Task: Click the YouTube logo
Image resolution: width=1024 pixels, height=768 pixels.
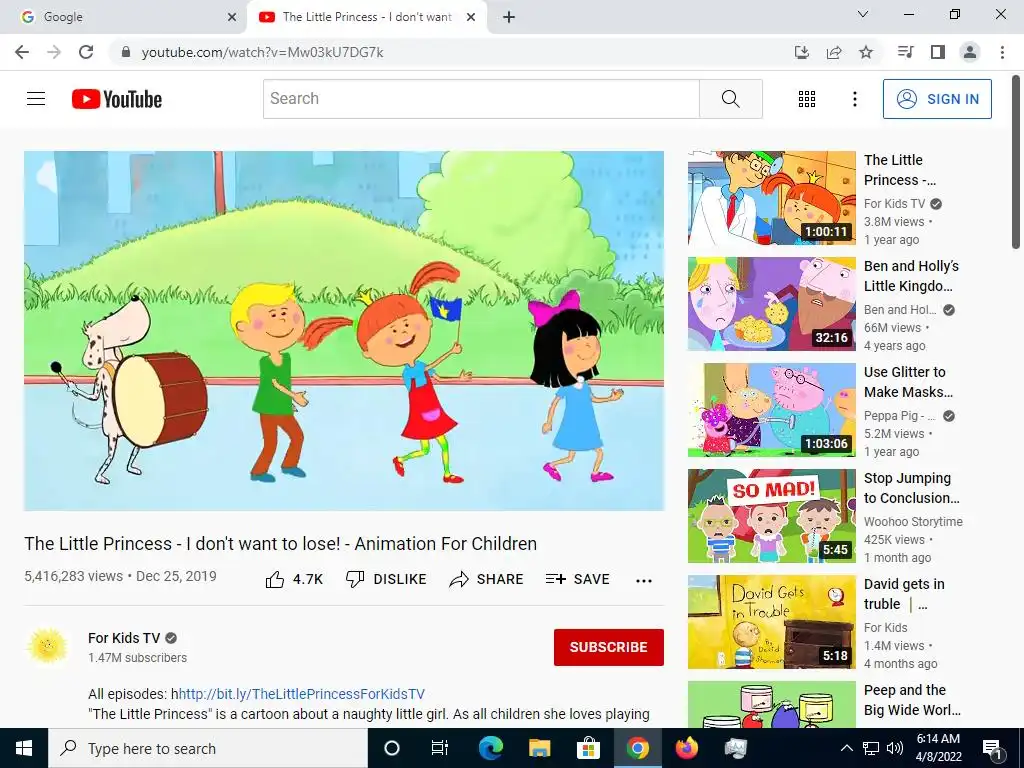Action: pos(117,99)
